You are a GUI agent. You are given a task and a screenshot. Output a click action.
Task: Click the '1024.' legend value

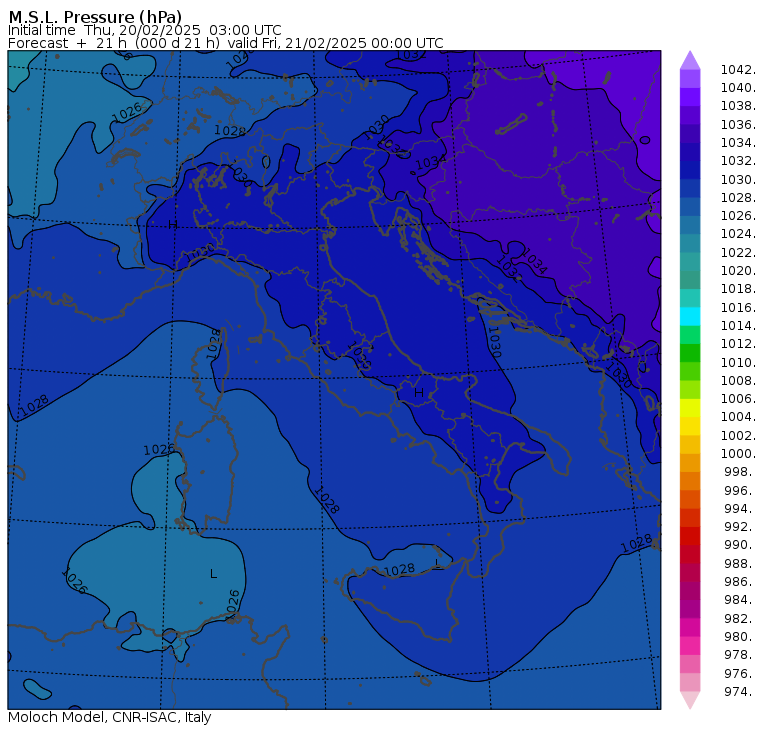click(x=738, y=234)
